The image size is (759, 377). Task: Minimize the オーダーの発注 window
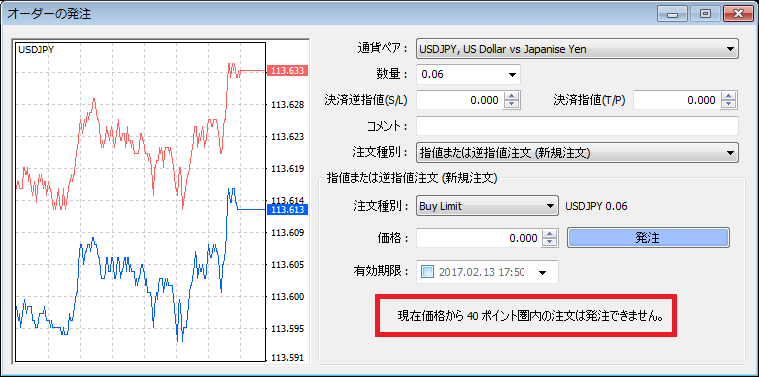point(672,14)
